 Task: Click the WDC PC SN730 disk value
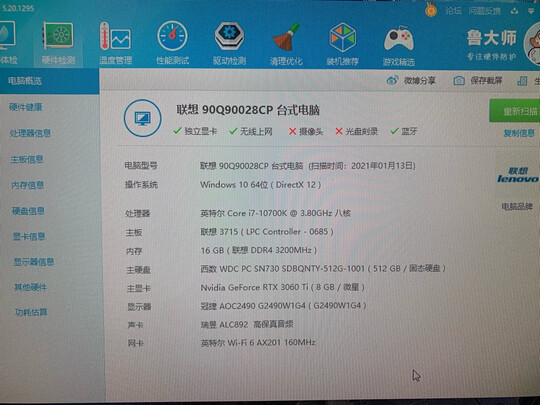click(x=323, y=268)
